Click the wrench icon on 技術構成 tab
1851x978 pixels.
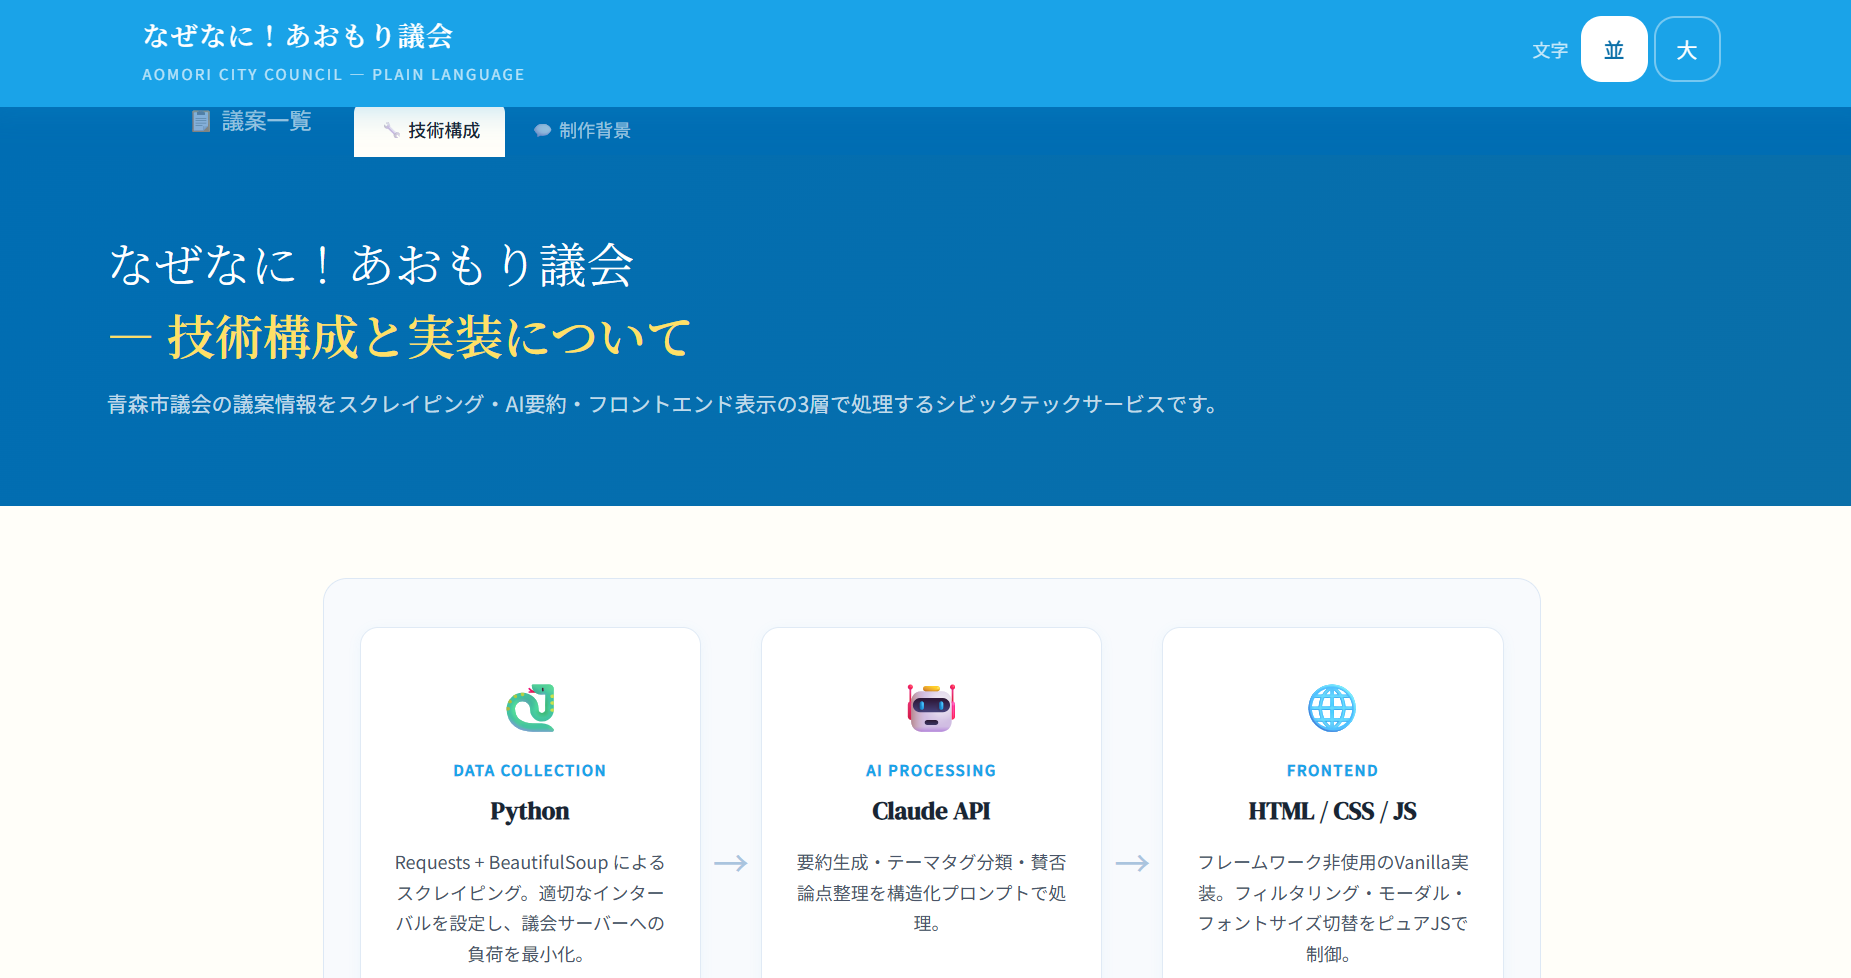[x=391, y=131]
